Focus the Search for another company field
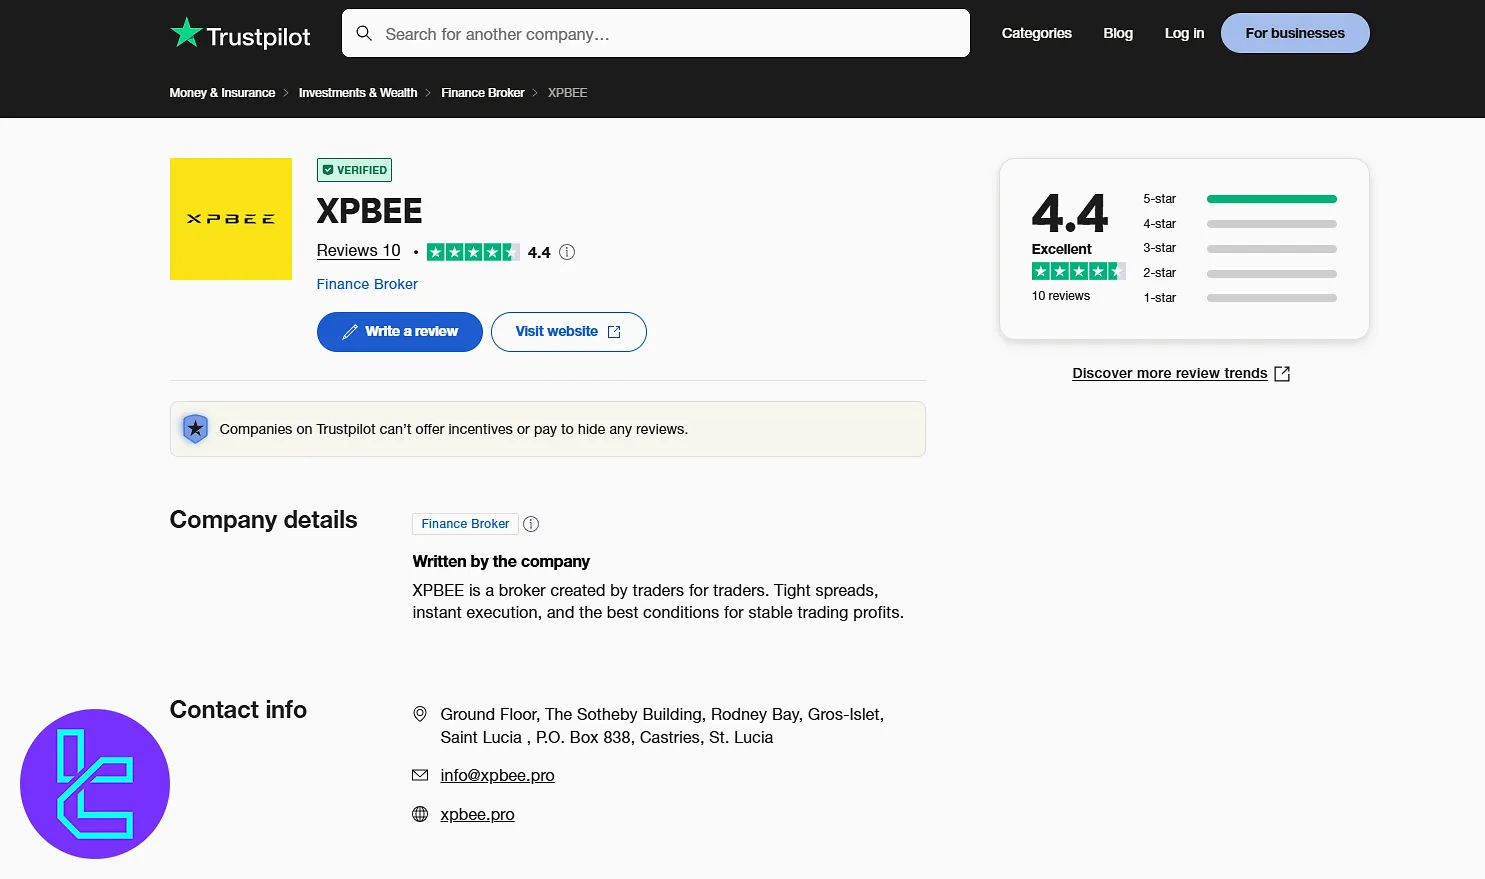The height and width of the screenshot is (879, 1485). (656, 33)
